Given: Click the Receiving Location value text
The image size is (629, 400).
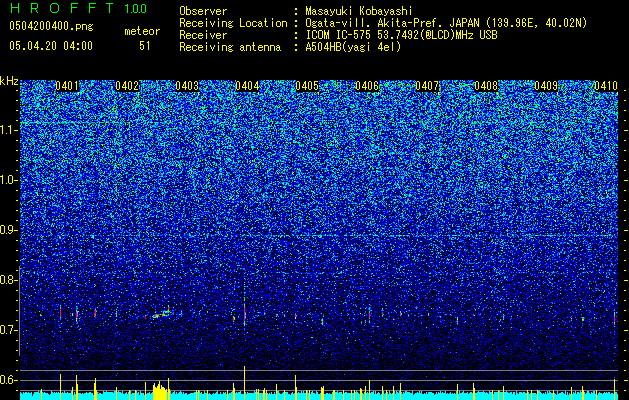Looking at the screenshot, I should [x=446, y=23].
